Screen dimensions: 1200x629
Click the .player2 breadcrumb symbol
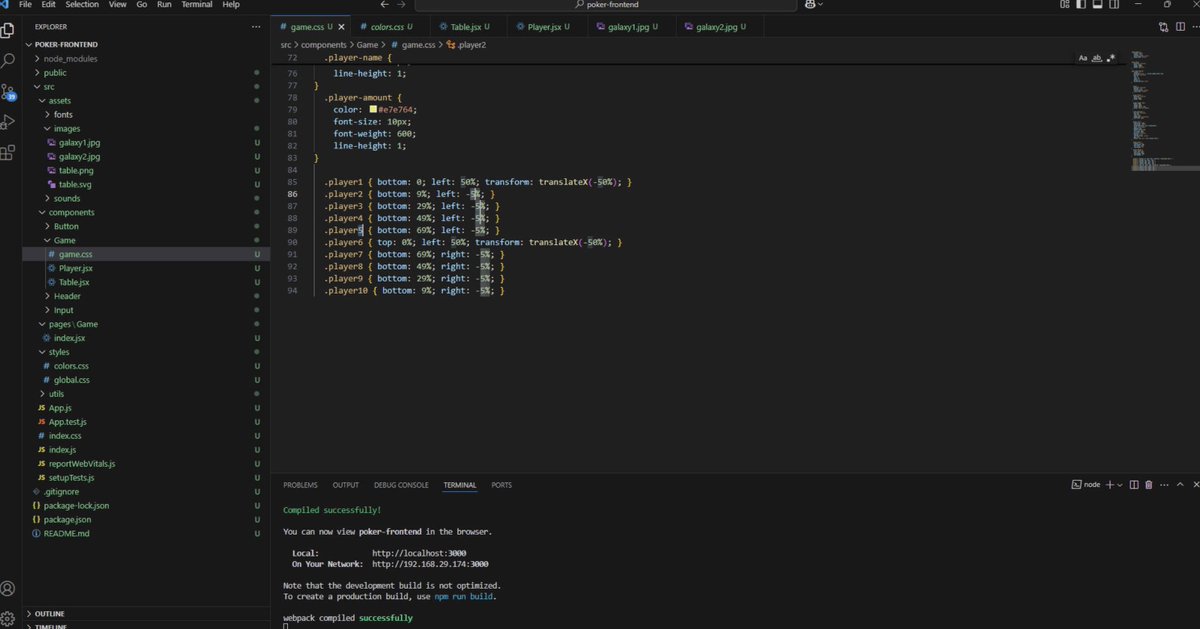[x=466, y=45]
